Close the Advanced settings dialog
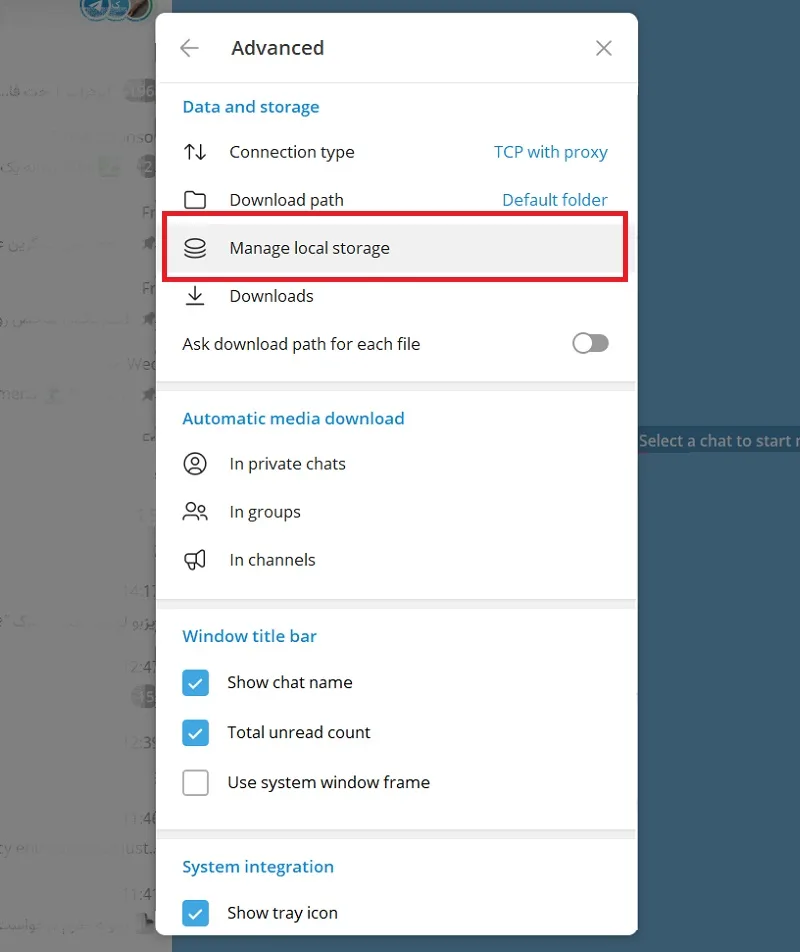The width and height of the screenshot is (800, 952). (x=603, y=48)
